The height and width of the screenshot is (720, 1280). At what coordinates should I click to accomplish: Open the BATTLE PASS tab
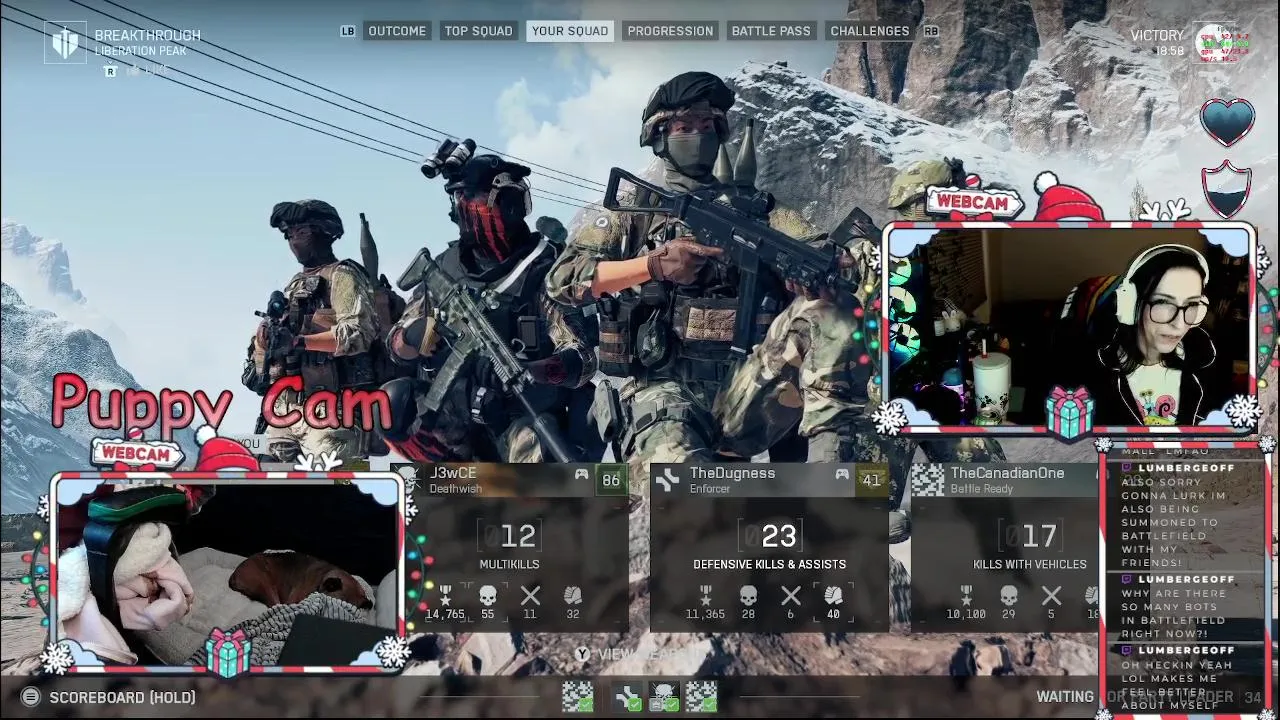[771, 31]
